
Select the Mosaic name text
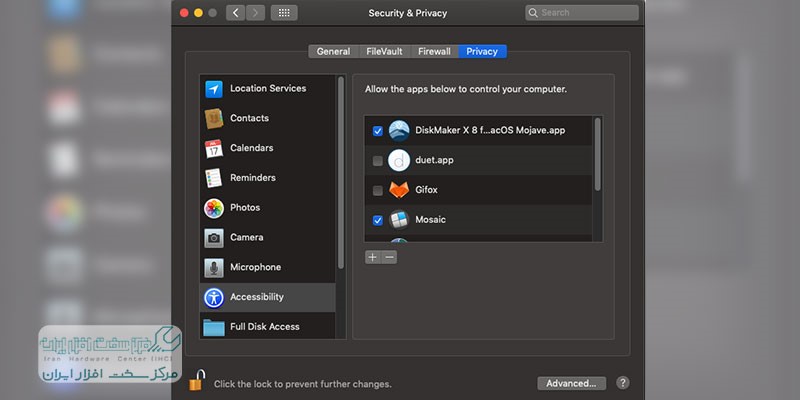click(x=431, y=219)
